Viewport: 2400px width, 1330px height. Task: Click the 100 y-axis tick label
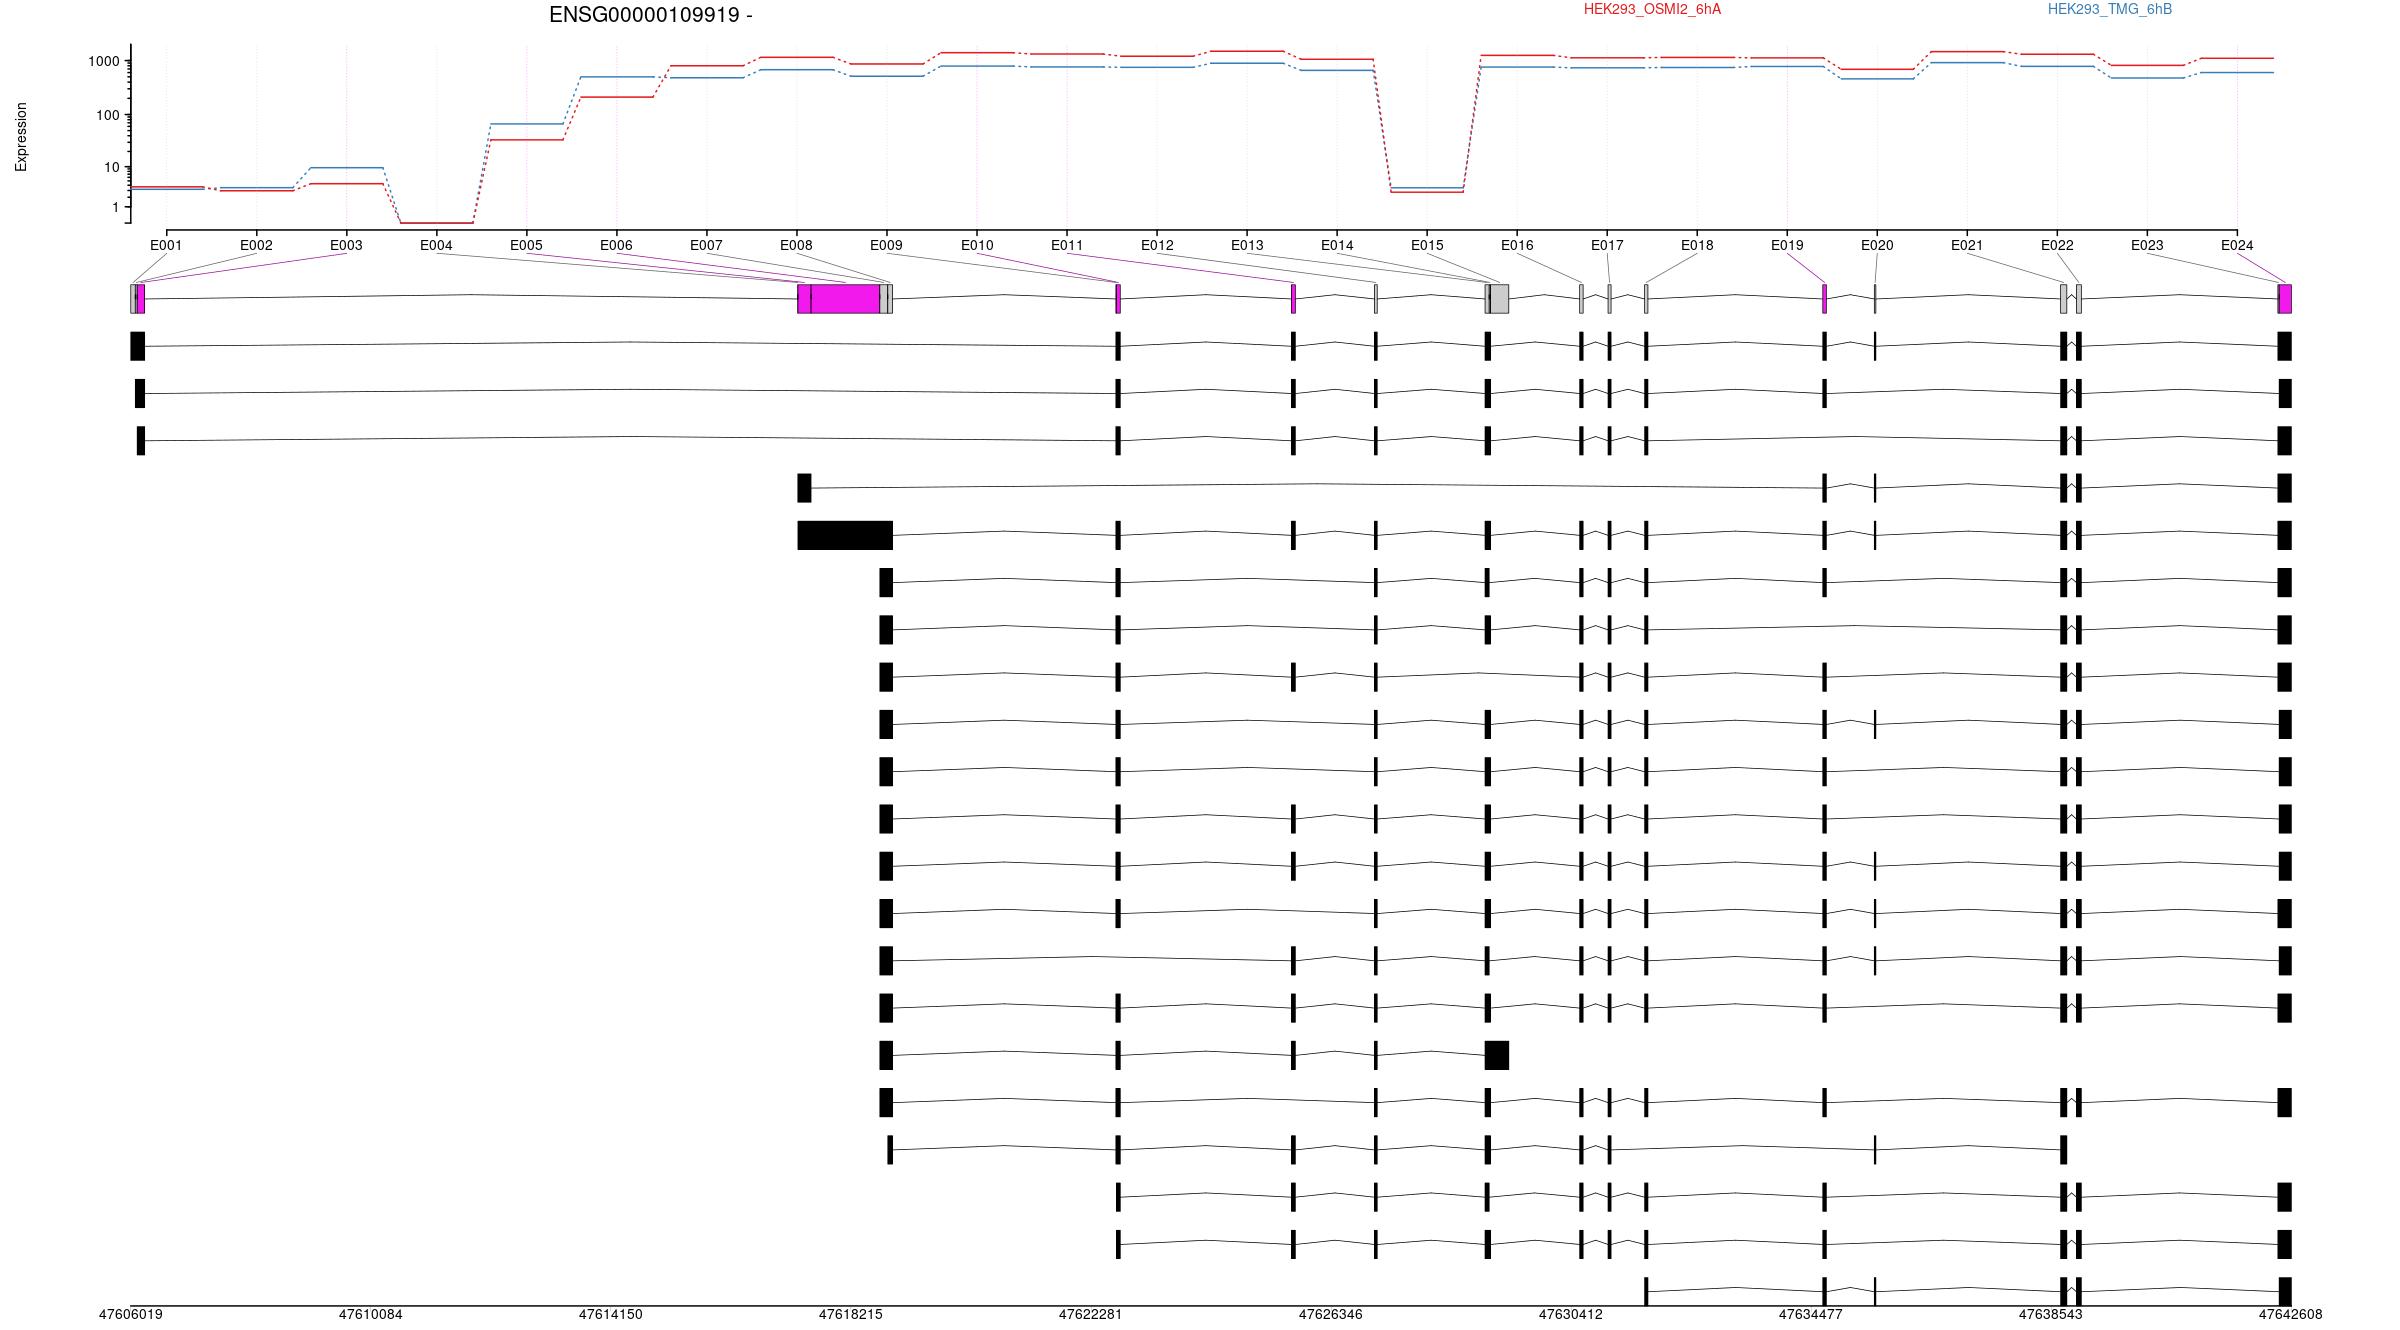(107, 115)
